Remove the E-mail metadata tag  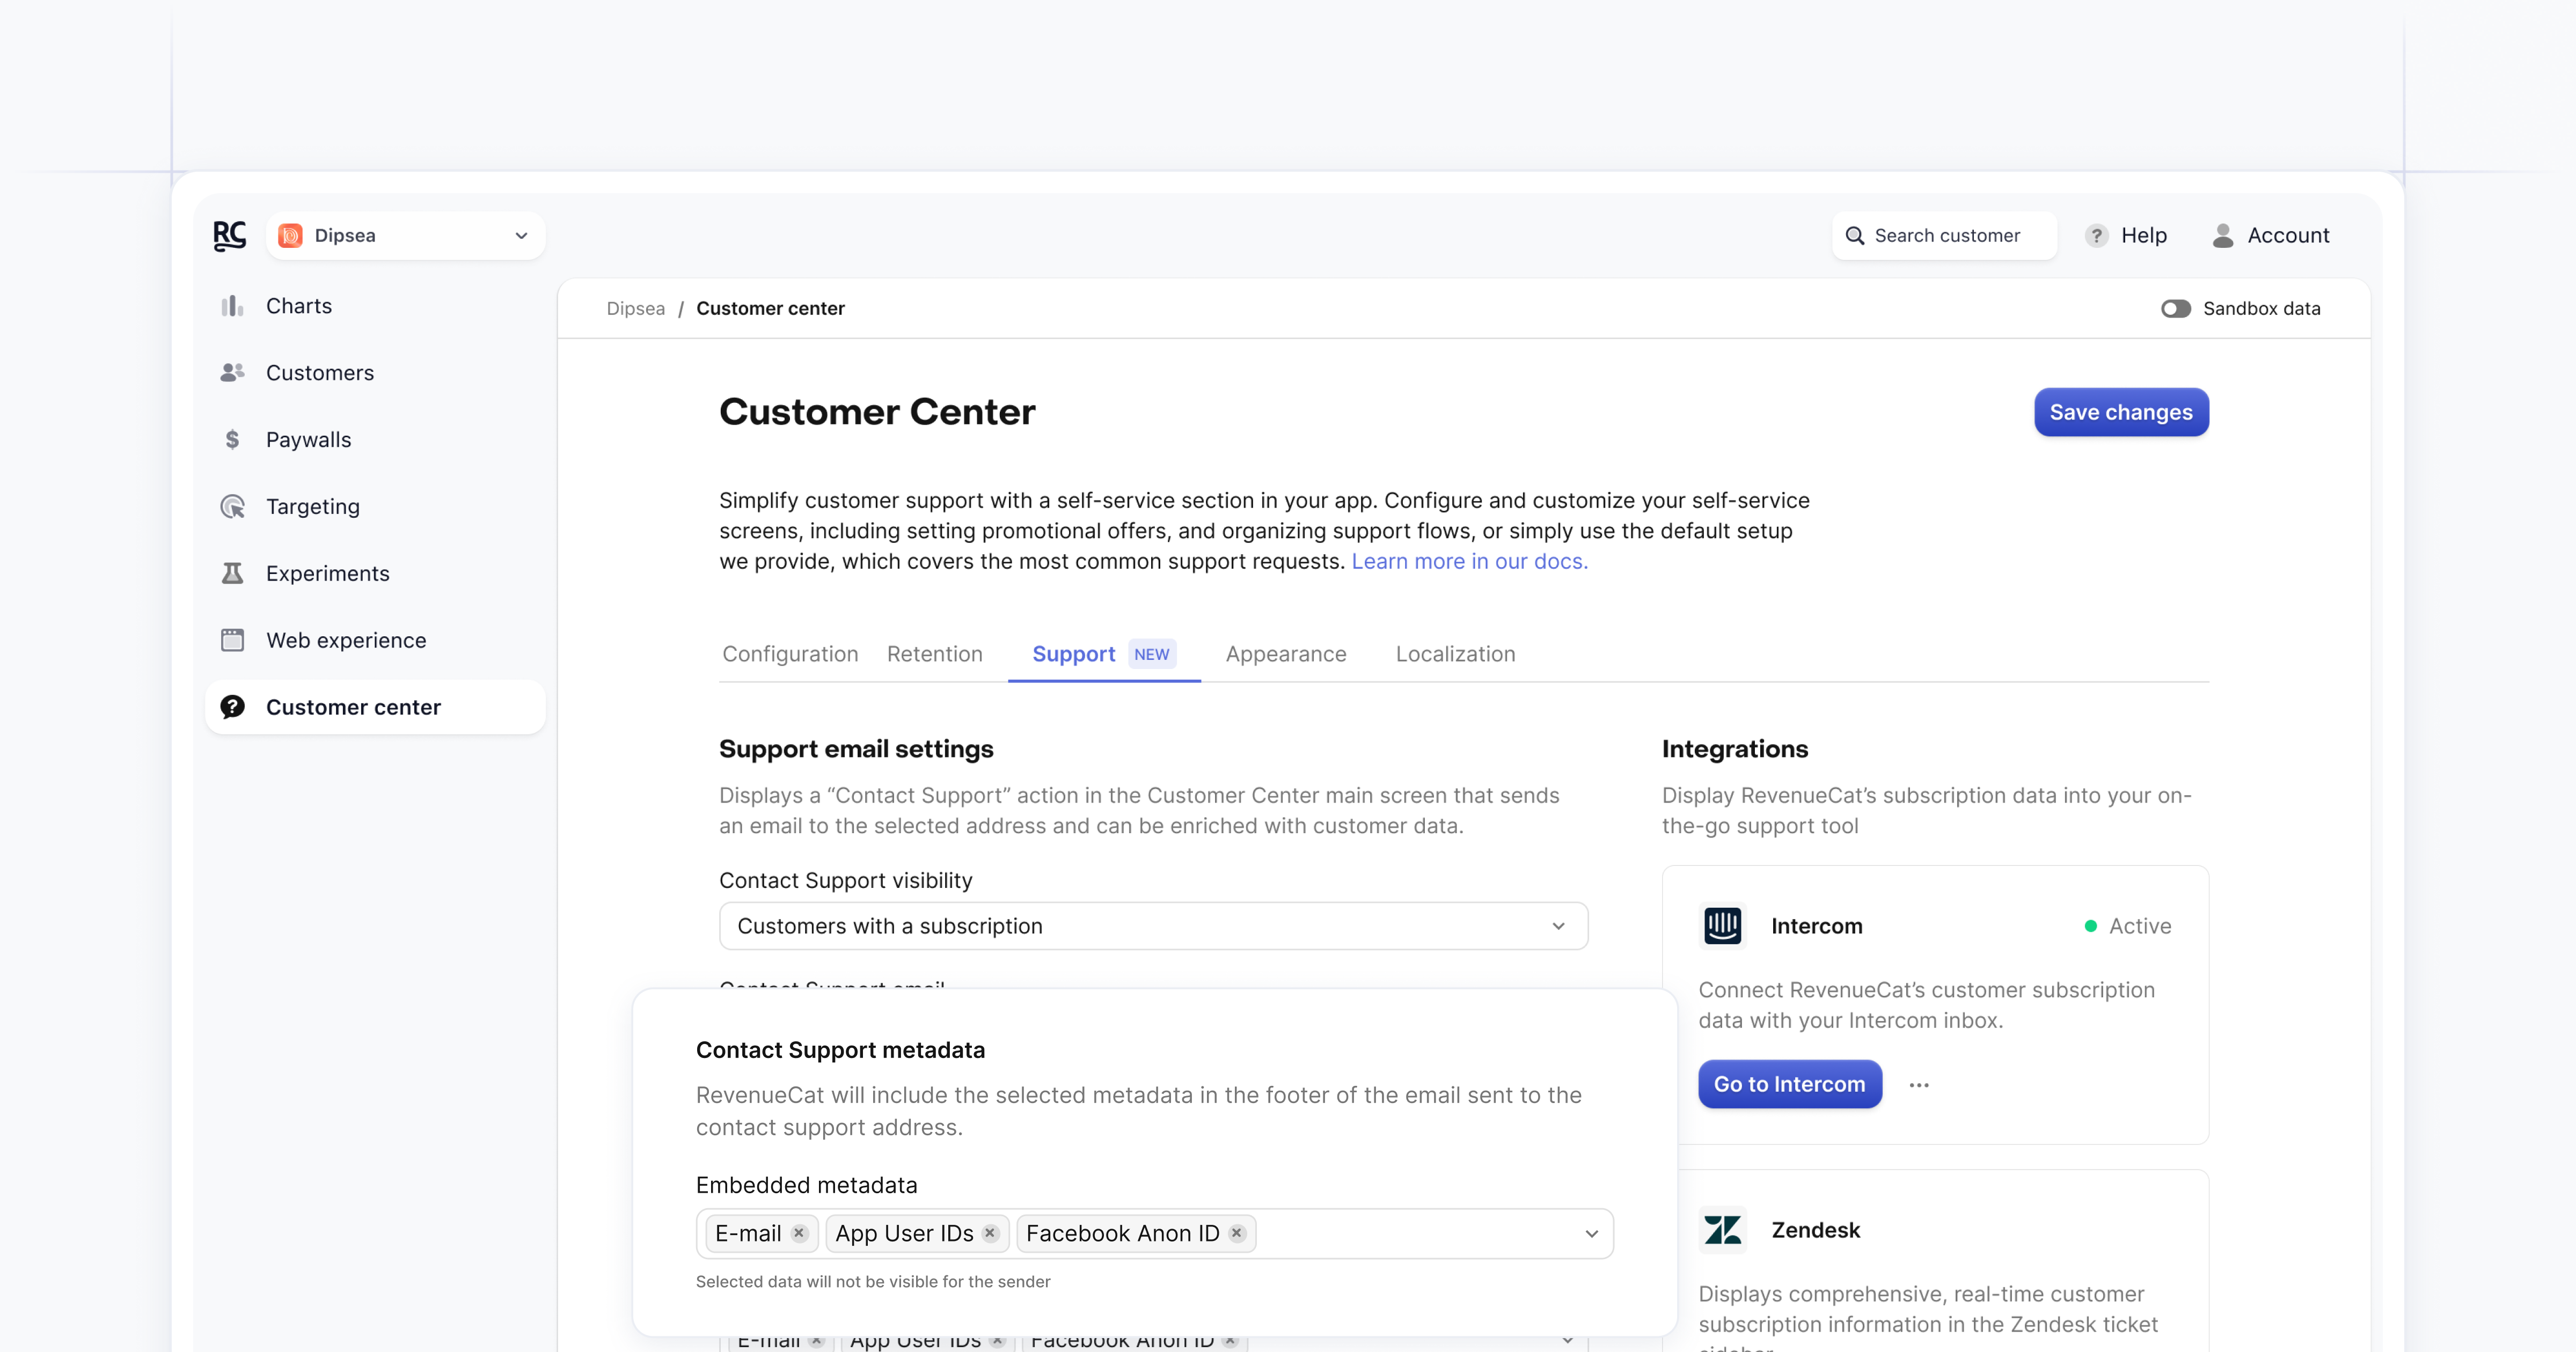pyautogui.click(x=799, y=1233)
